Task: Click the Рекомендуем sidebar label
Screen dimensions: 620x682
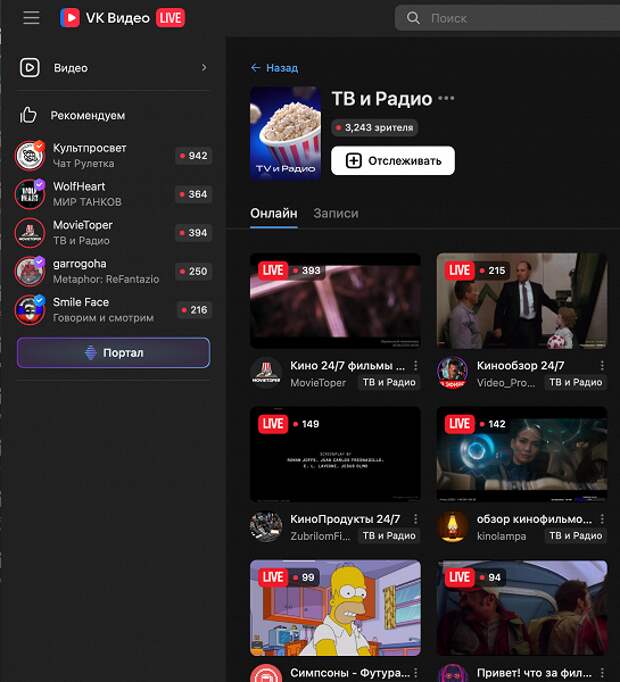Action: [x=88, y=115]
